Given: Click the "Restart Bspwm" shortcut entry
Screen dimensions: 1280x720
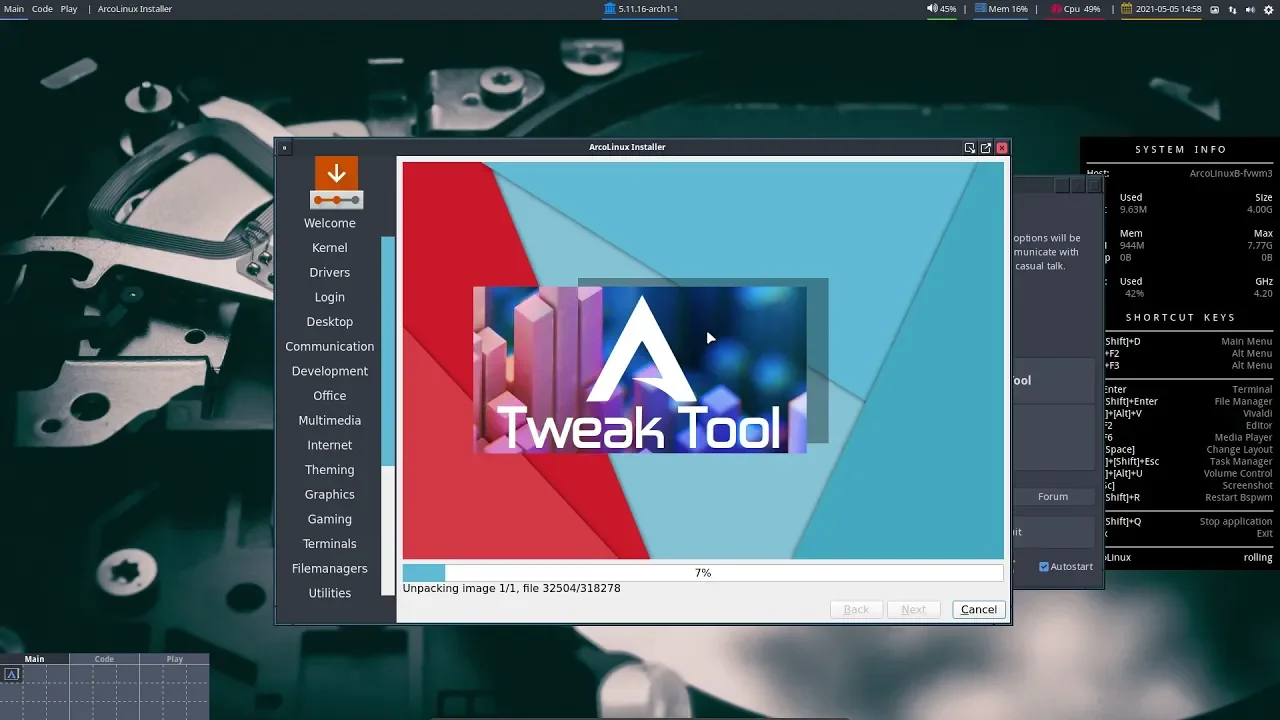Looking at the screenshot, I should (x=1239, y=497).
